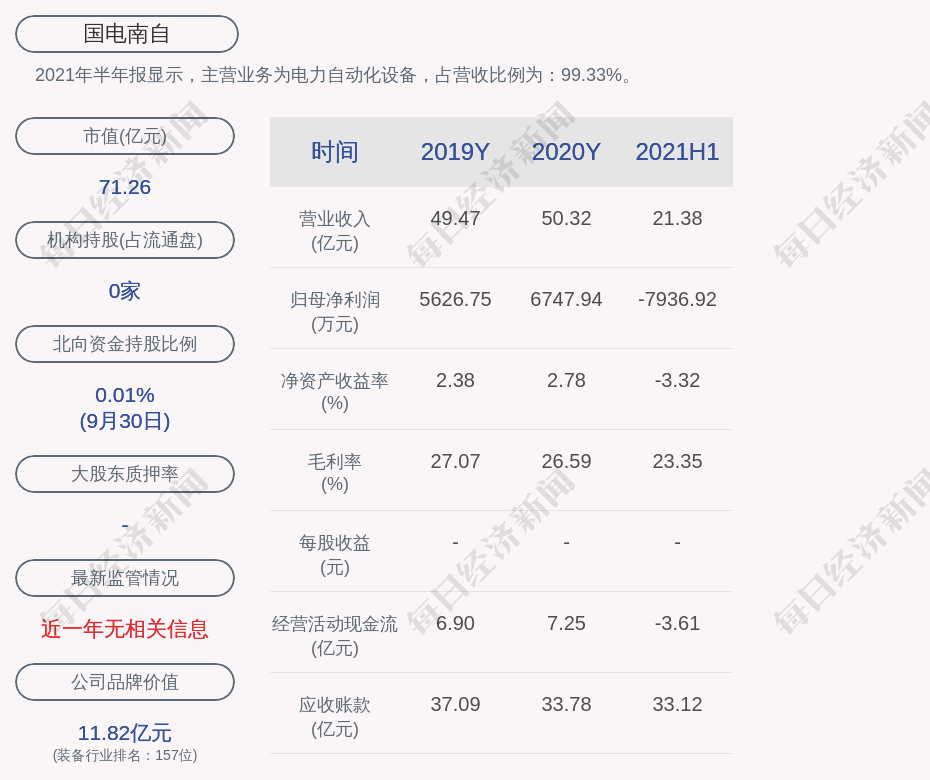Click the 国电南自 title box
This screenshot has width=930, height=780.
click(125, 33)
